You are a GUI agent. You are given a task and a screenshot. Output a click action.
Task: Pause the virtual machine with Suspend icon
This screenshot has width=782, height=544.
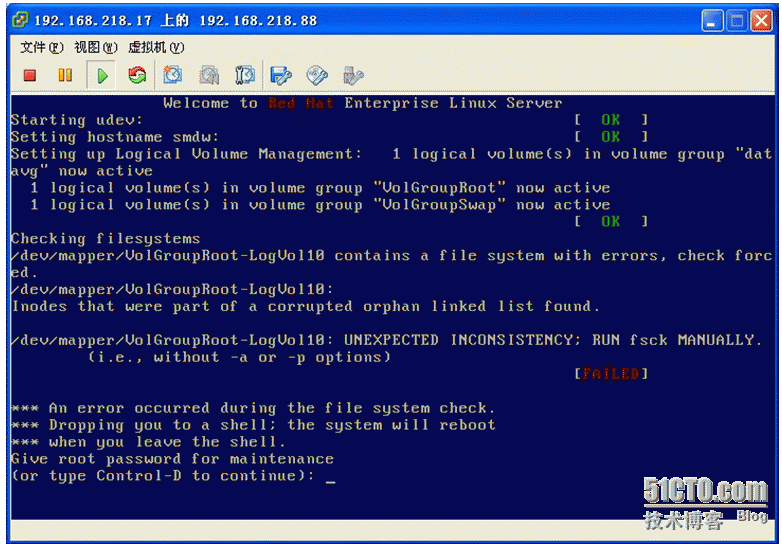point(65,75)
